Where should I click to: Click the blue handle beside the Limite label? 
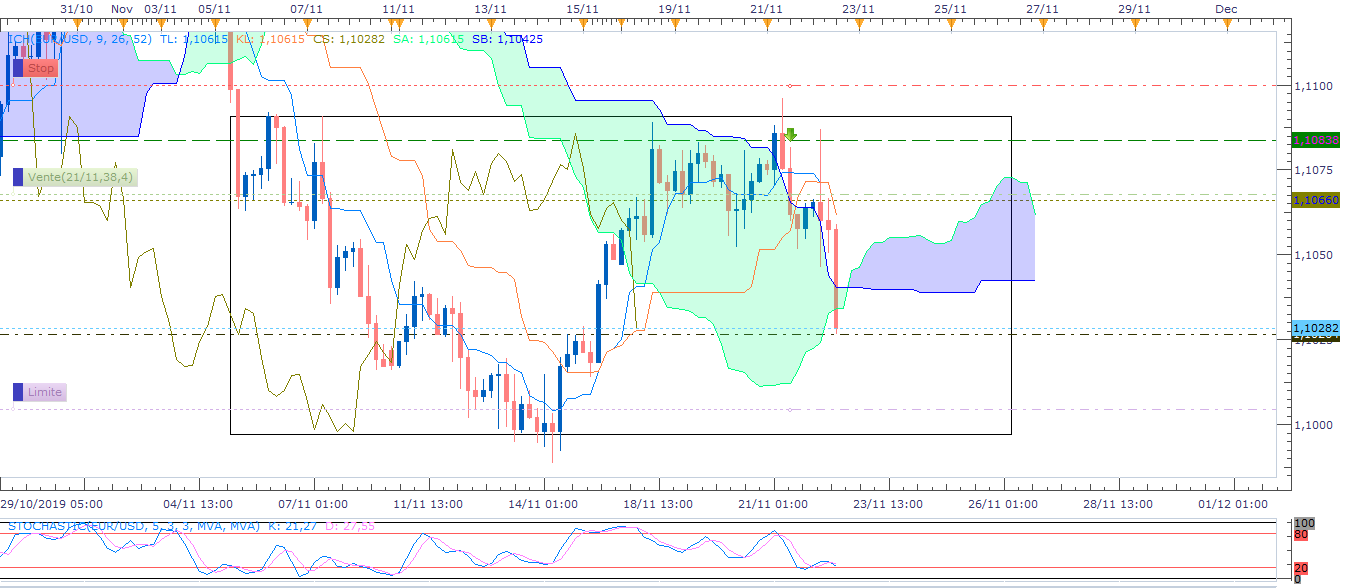pos(18,392)
